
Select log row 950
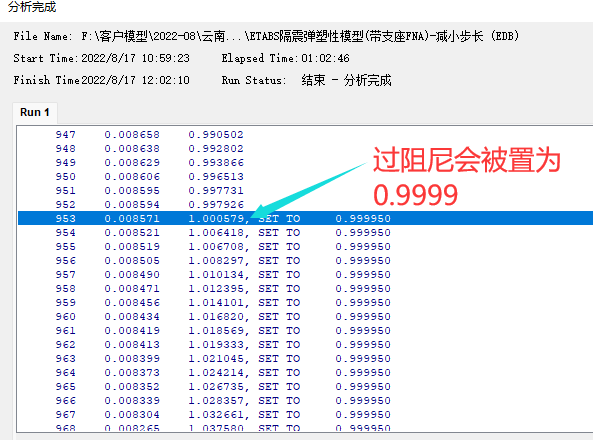point(305,177)
